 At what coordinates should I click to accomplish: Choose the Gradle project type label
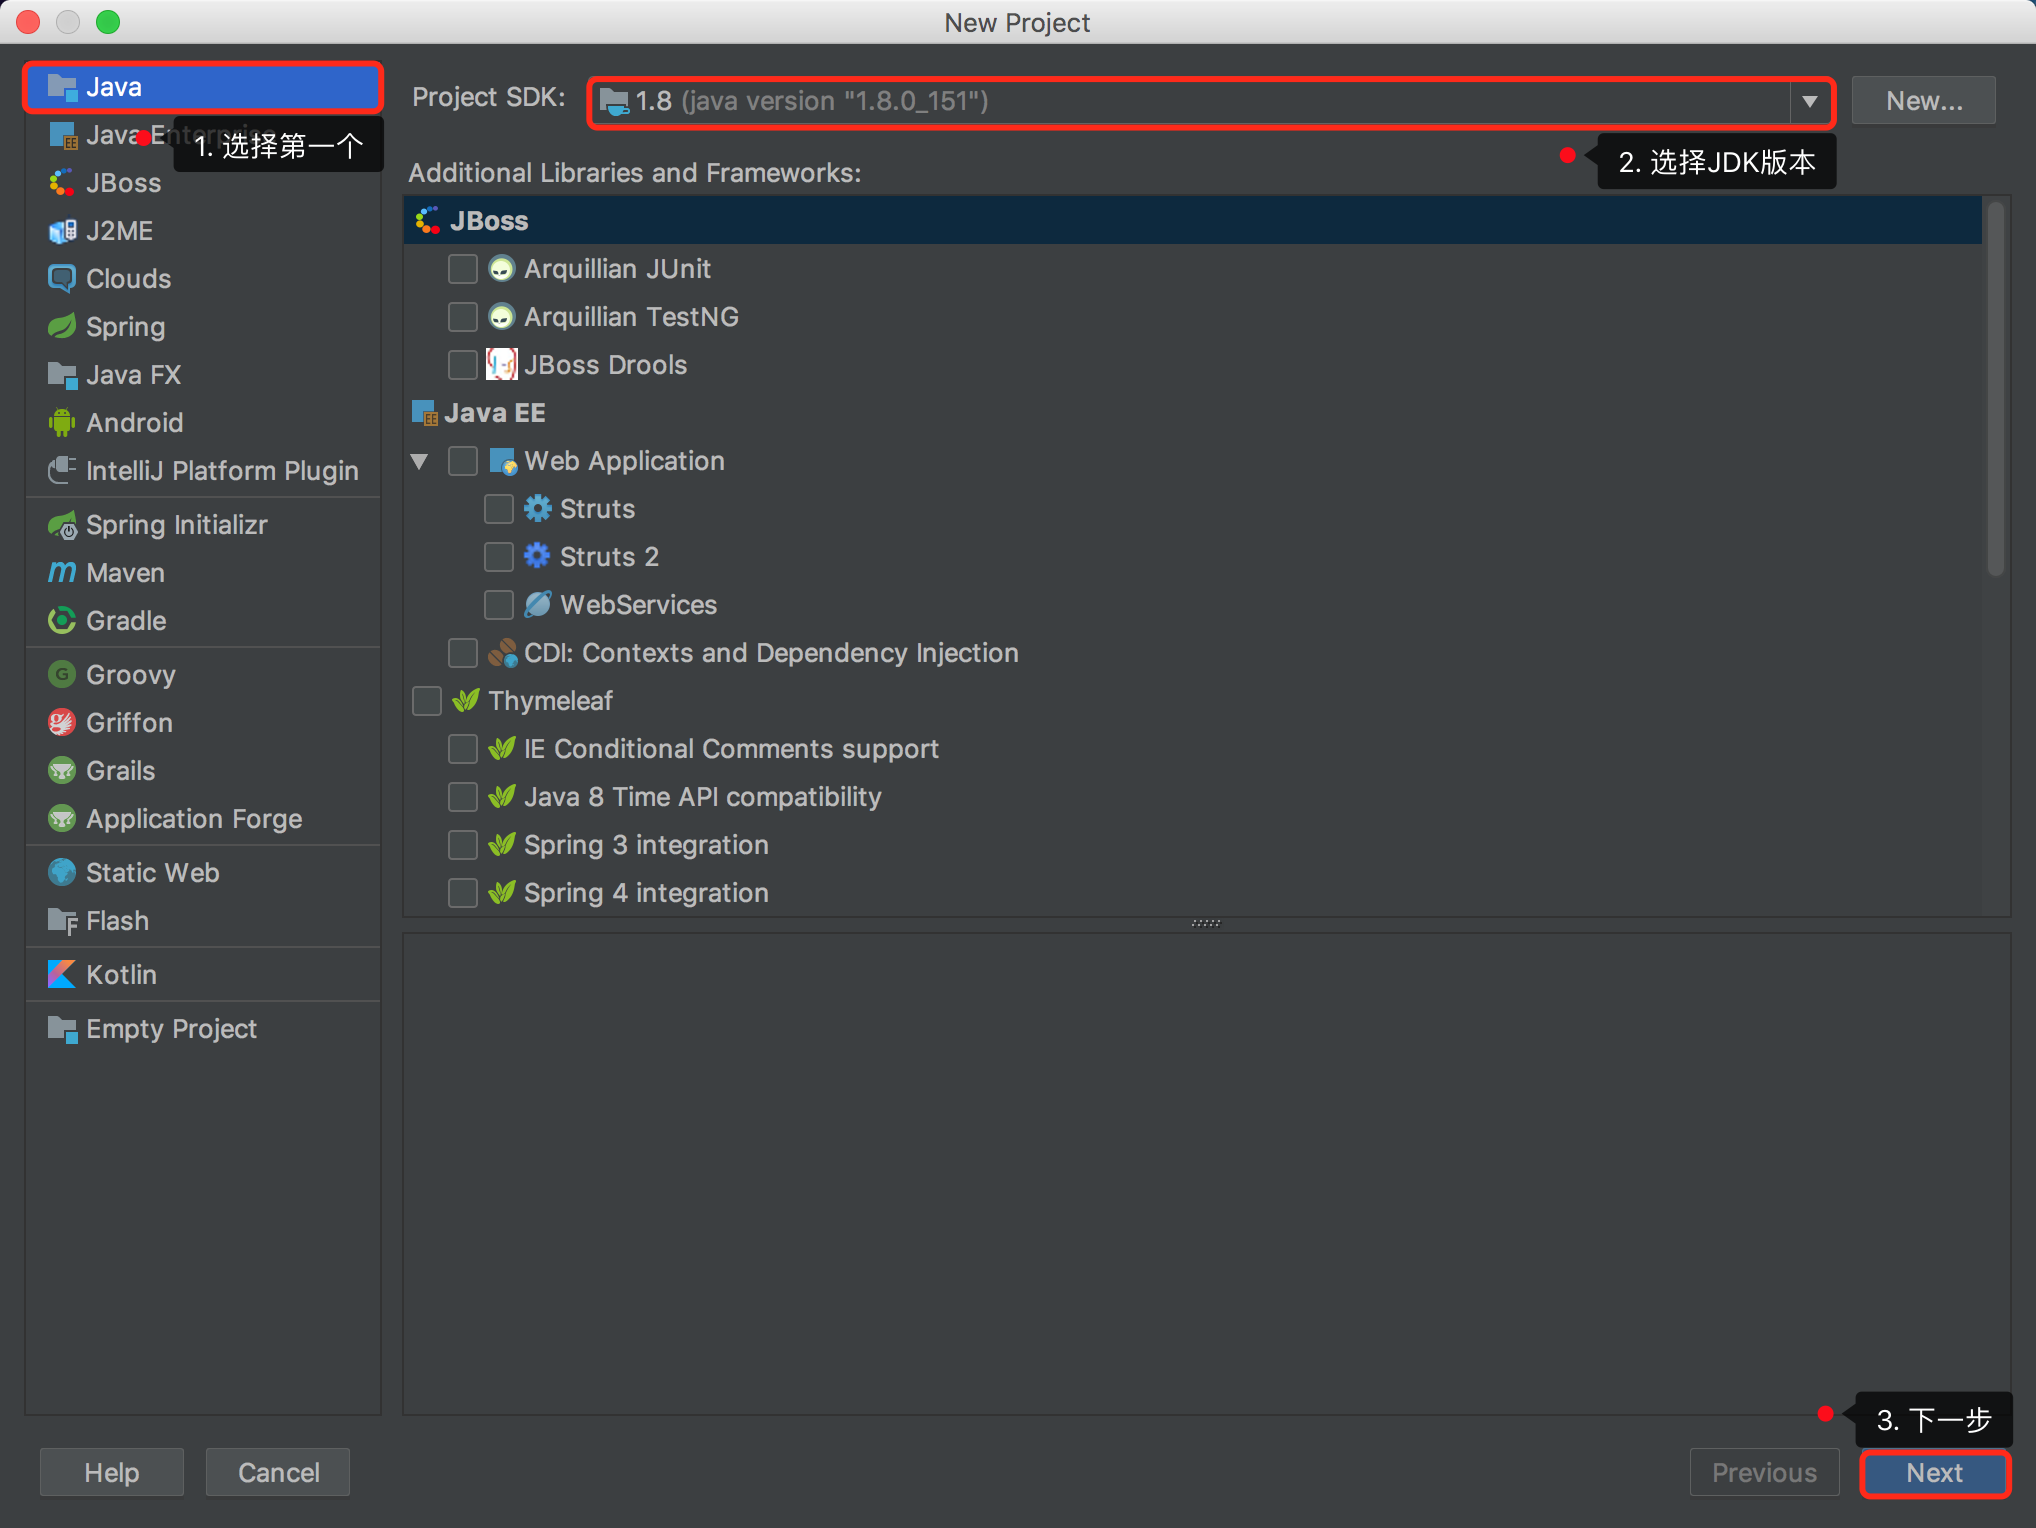point(126,621)
